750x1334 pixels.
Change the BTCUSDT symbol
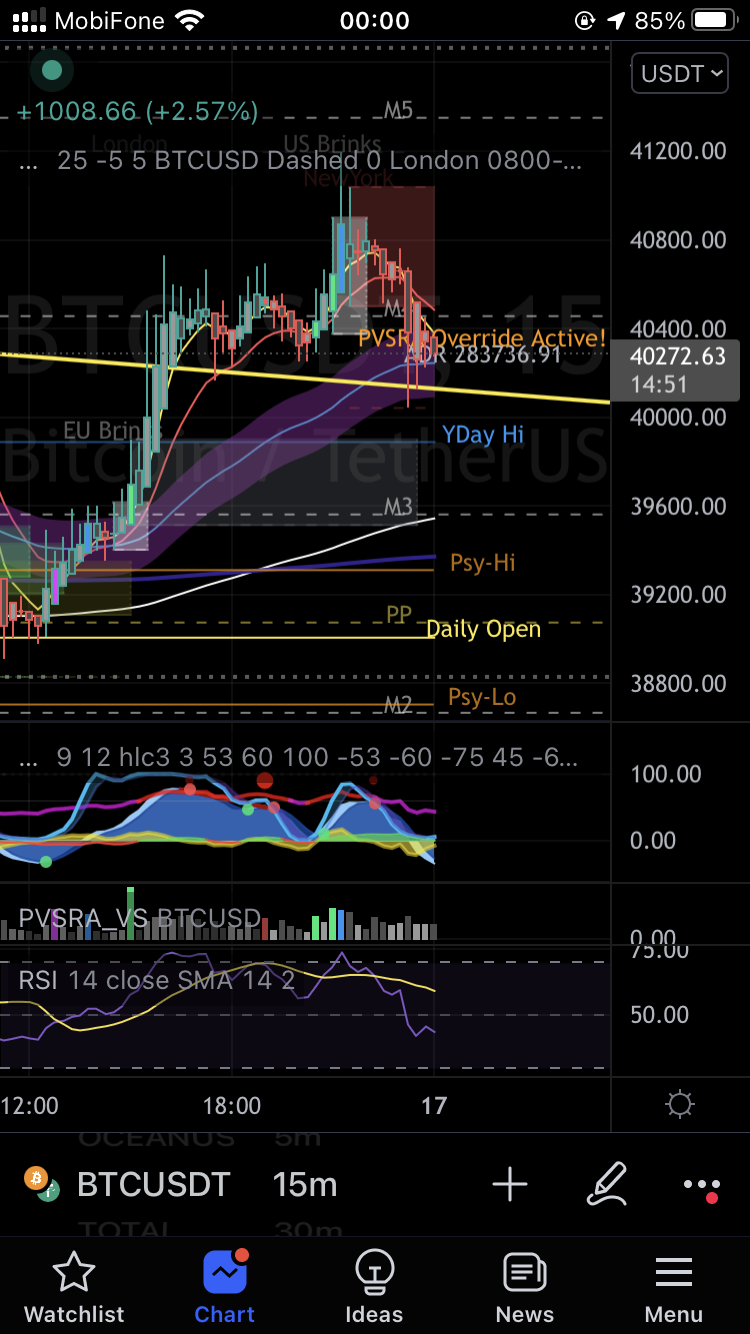(153, 1185)
